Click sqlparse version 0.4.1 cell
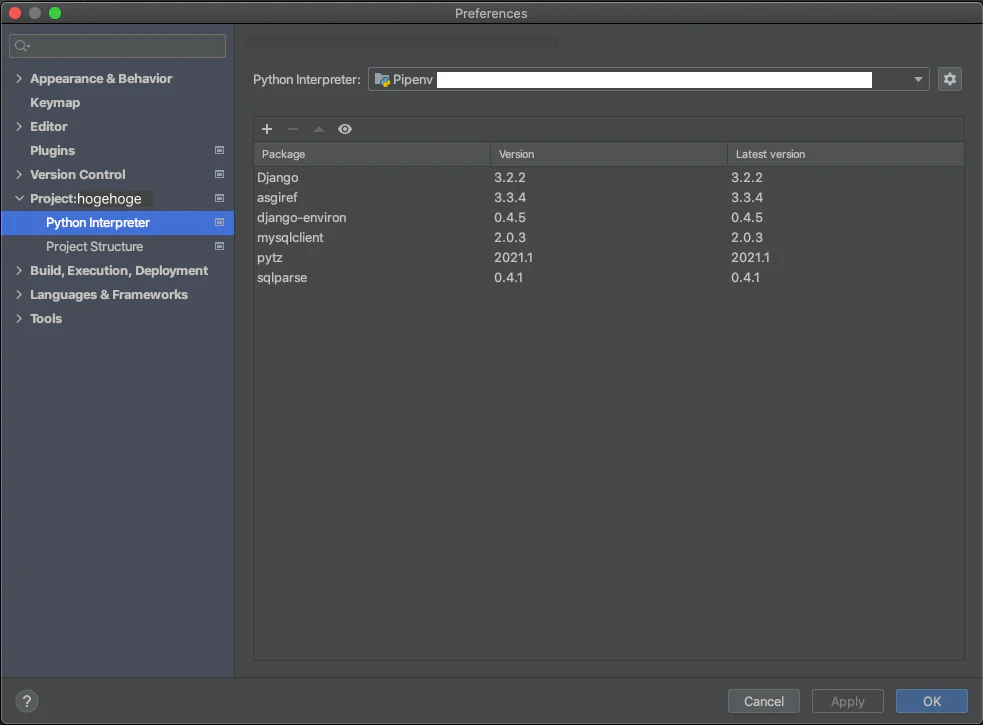Viewport: 983px width, 725px height. [x=508, y=278]
